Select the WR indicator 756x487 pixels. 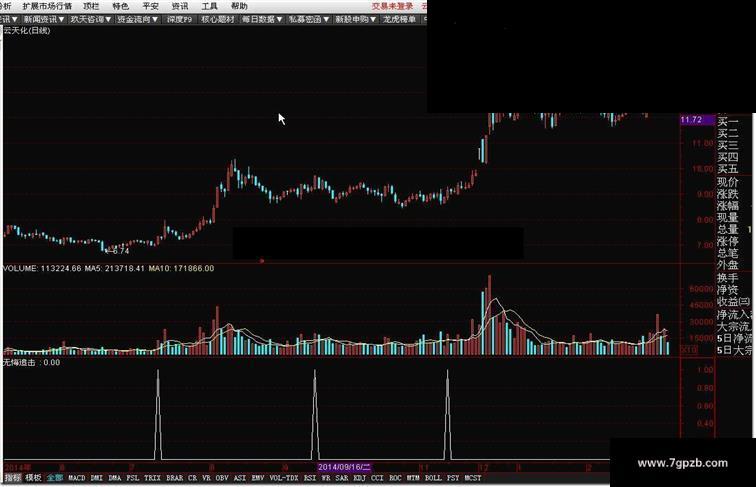click(326, 478)
